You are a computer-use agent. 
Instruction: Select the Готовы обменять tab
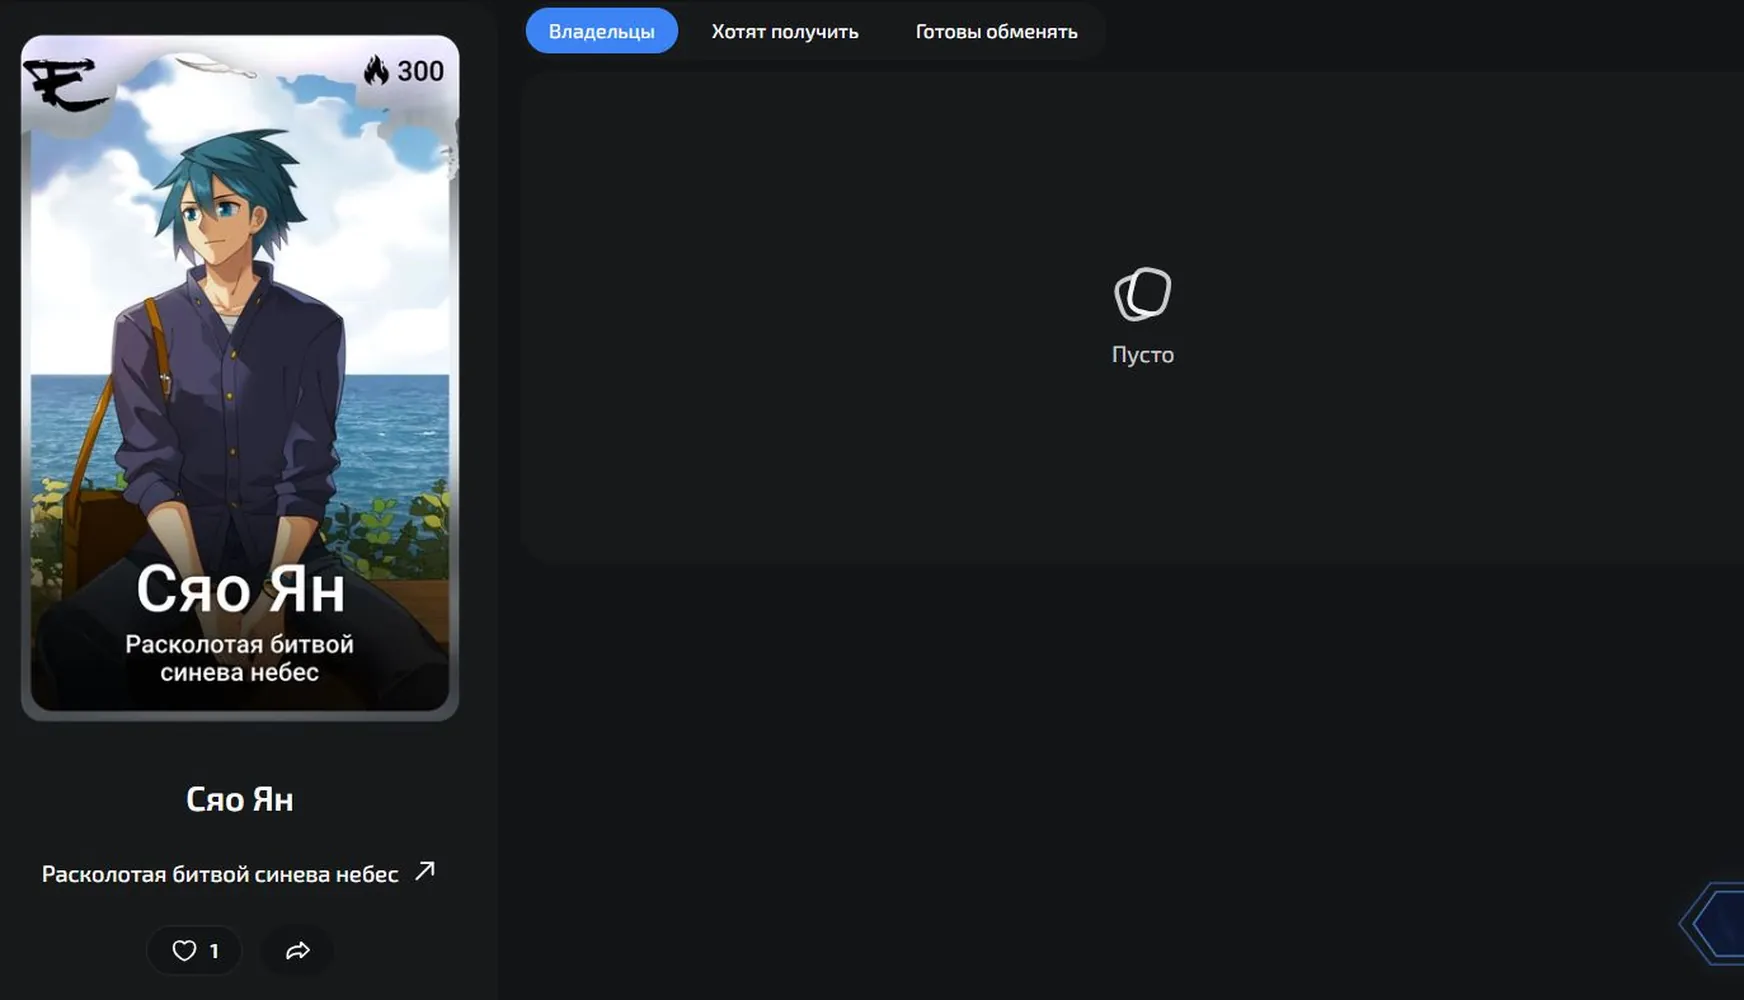click(x=996, y=31)
